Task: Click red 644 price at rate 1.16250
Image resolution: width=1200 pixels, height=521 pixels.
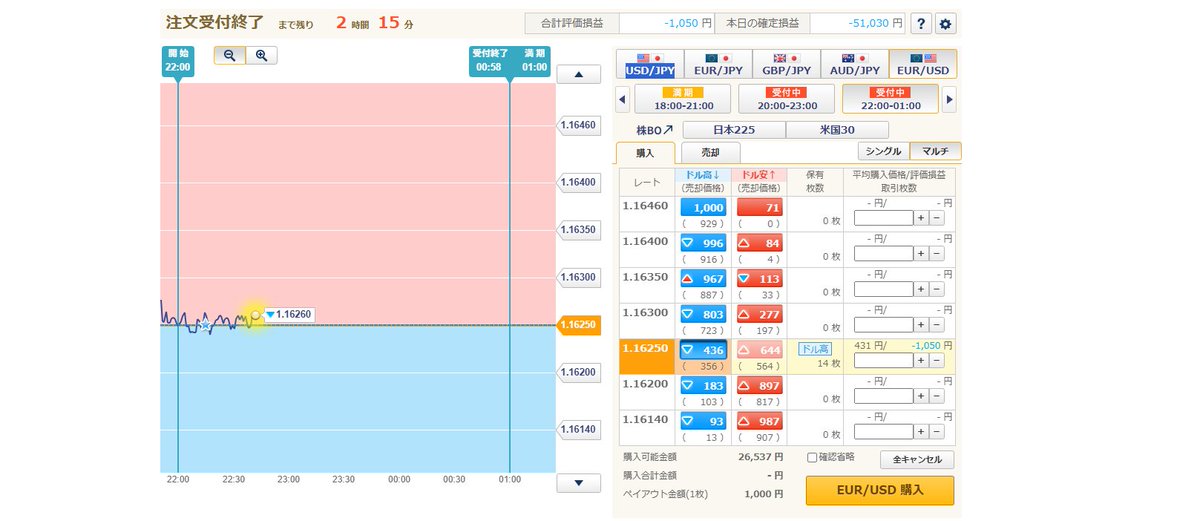Action: point(760,350)
